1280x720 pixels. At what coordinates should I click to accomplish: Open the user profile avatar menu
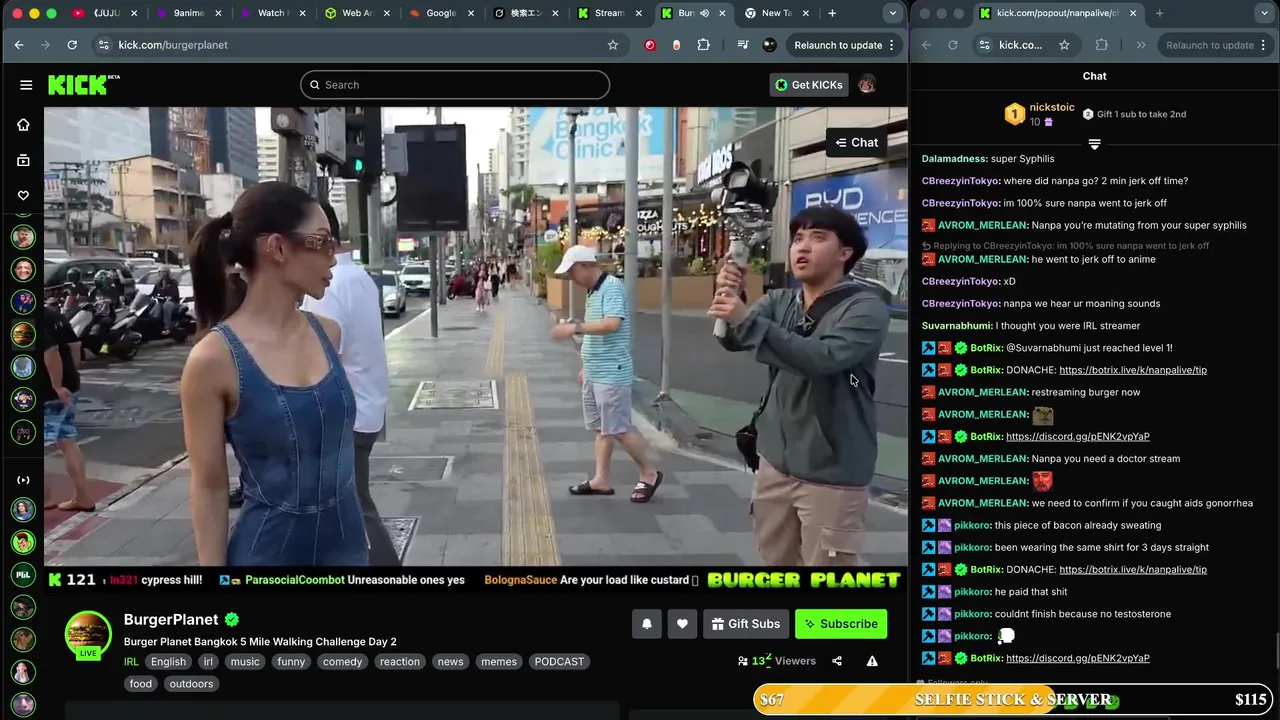pyautogui.click(x=867, y=85)
